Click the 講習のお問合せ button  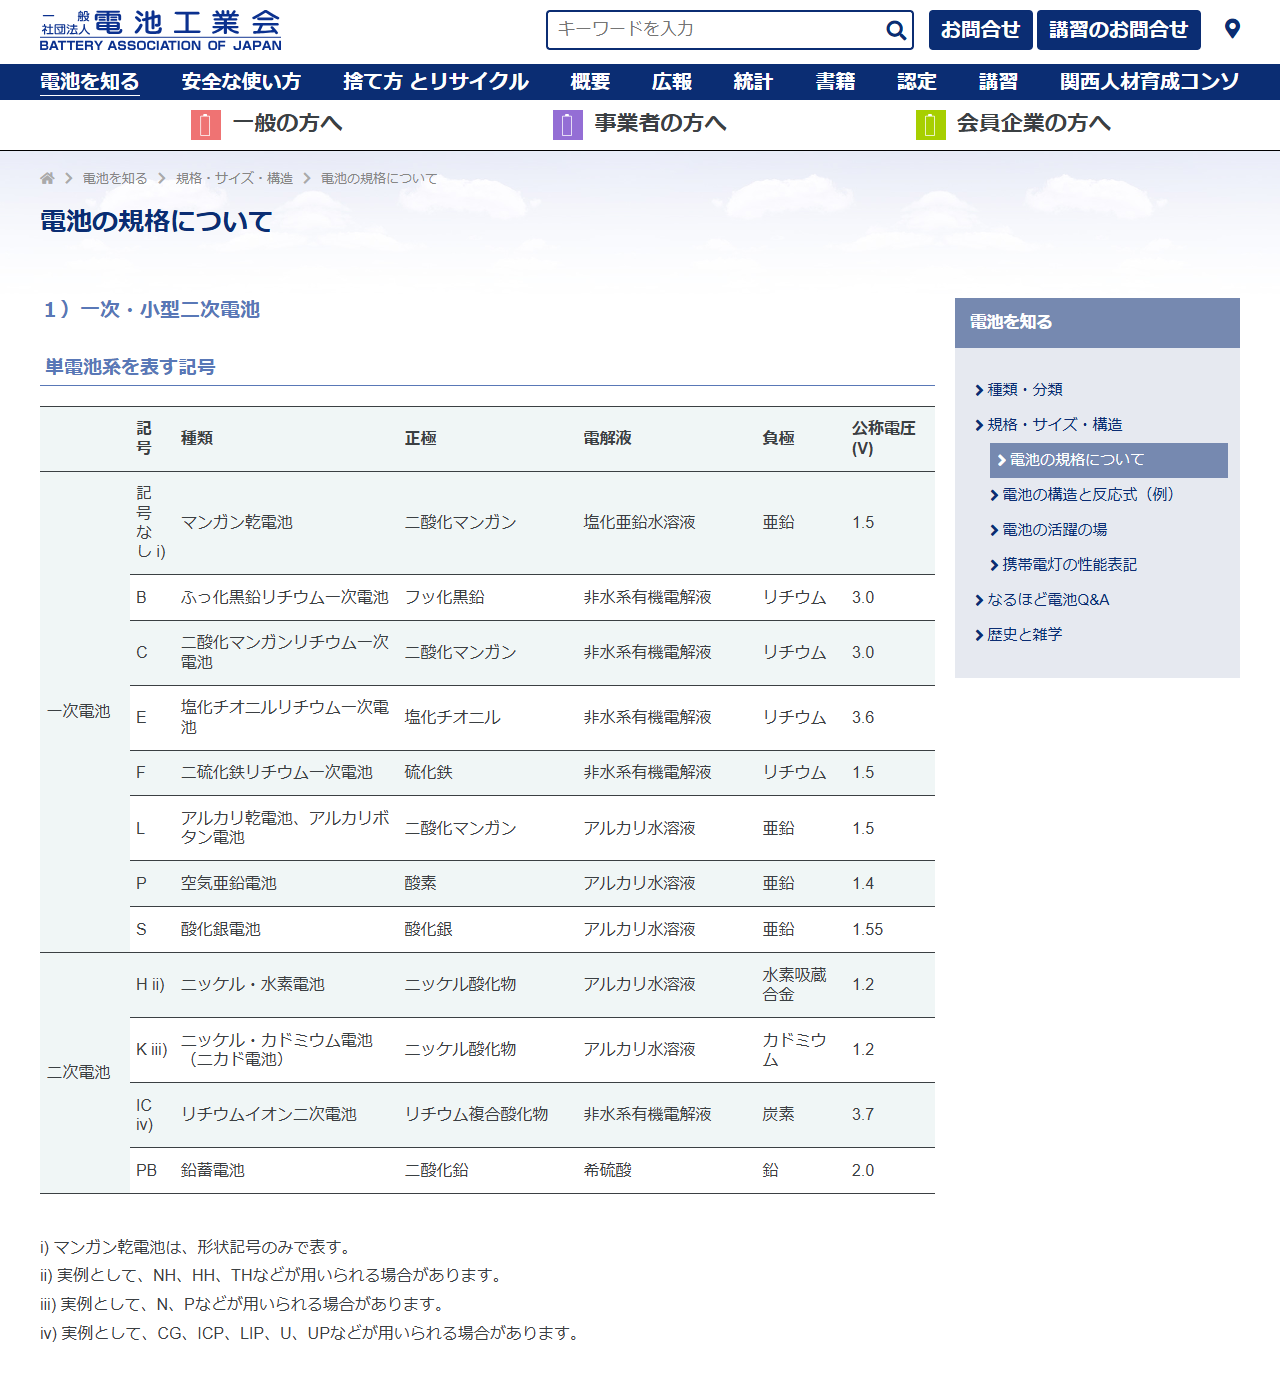click(x=1119, y=30)
